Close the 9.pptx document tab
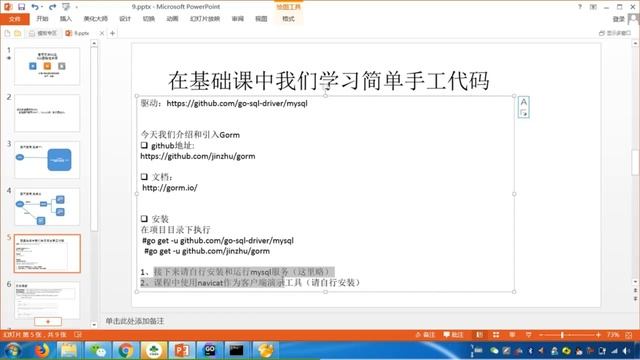 pyautogui.click(x=102, y=33)
